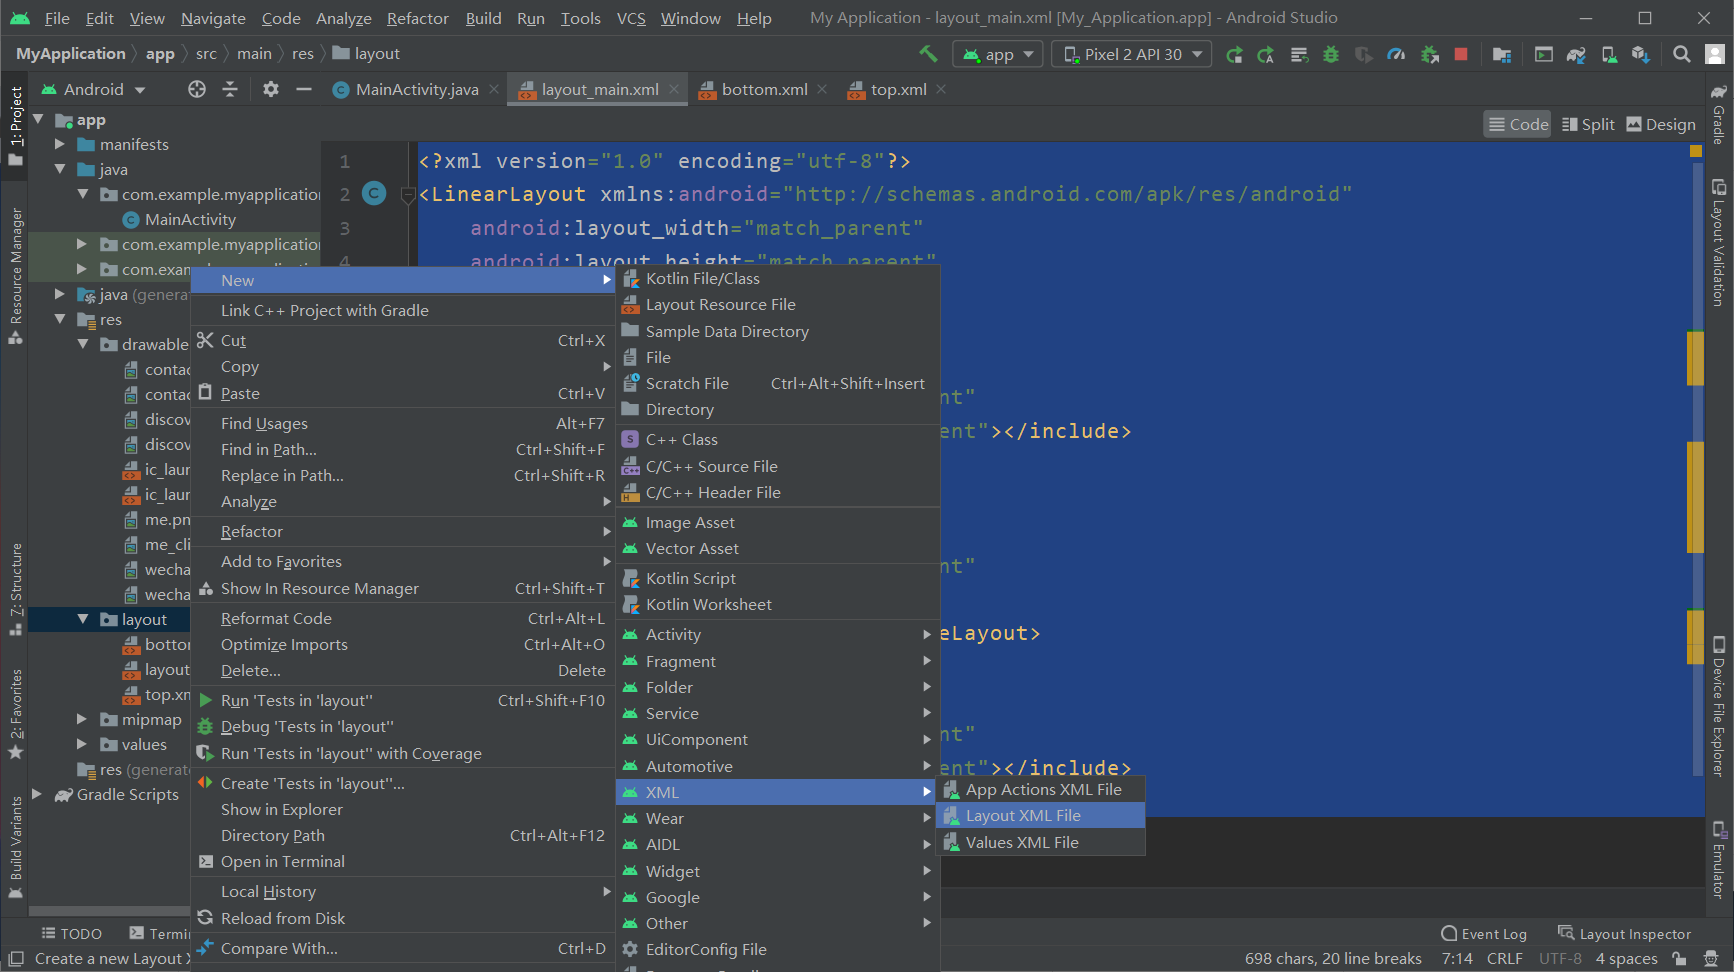Screen dimensions: 1734x972
Task: Collapse the app module tree node
Action: pos(38,120)
